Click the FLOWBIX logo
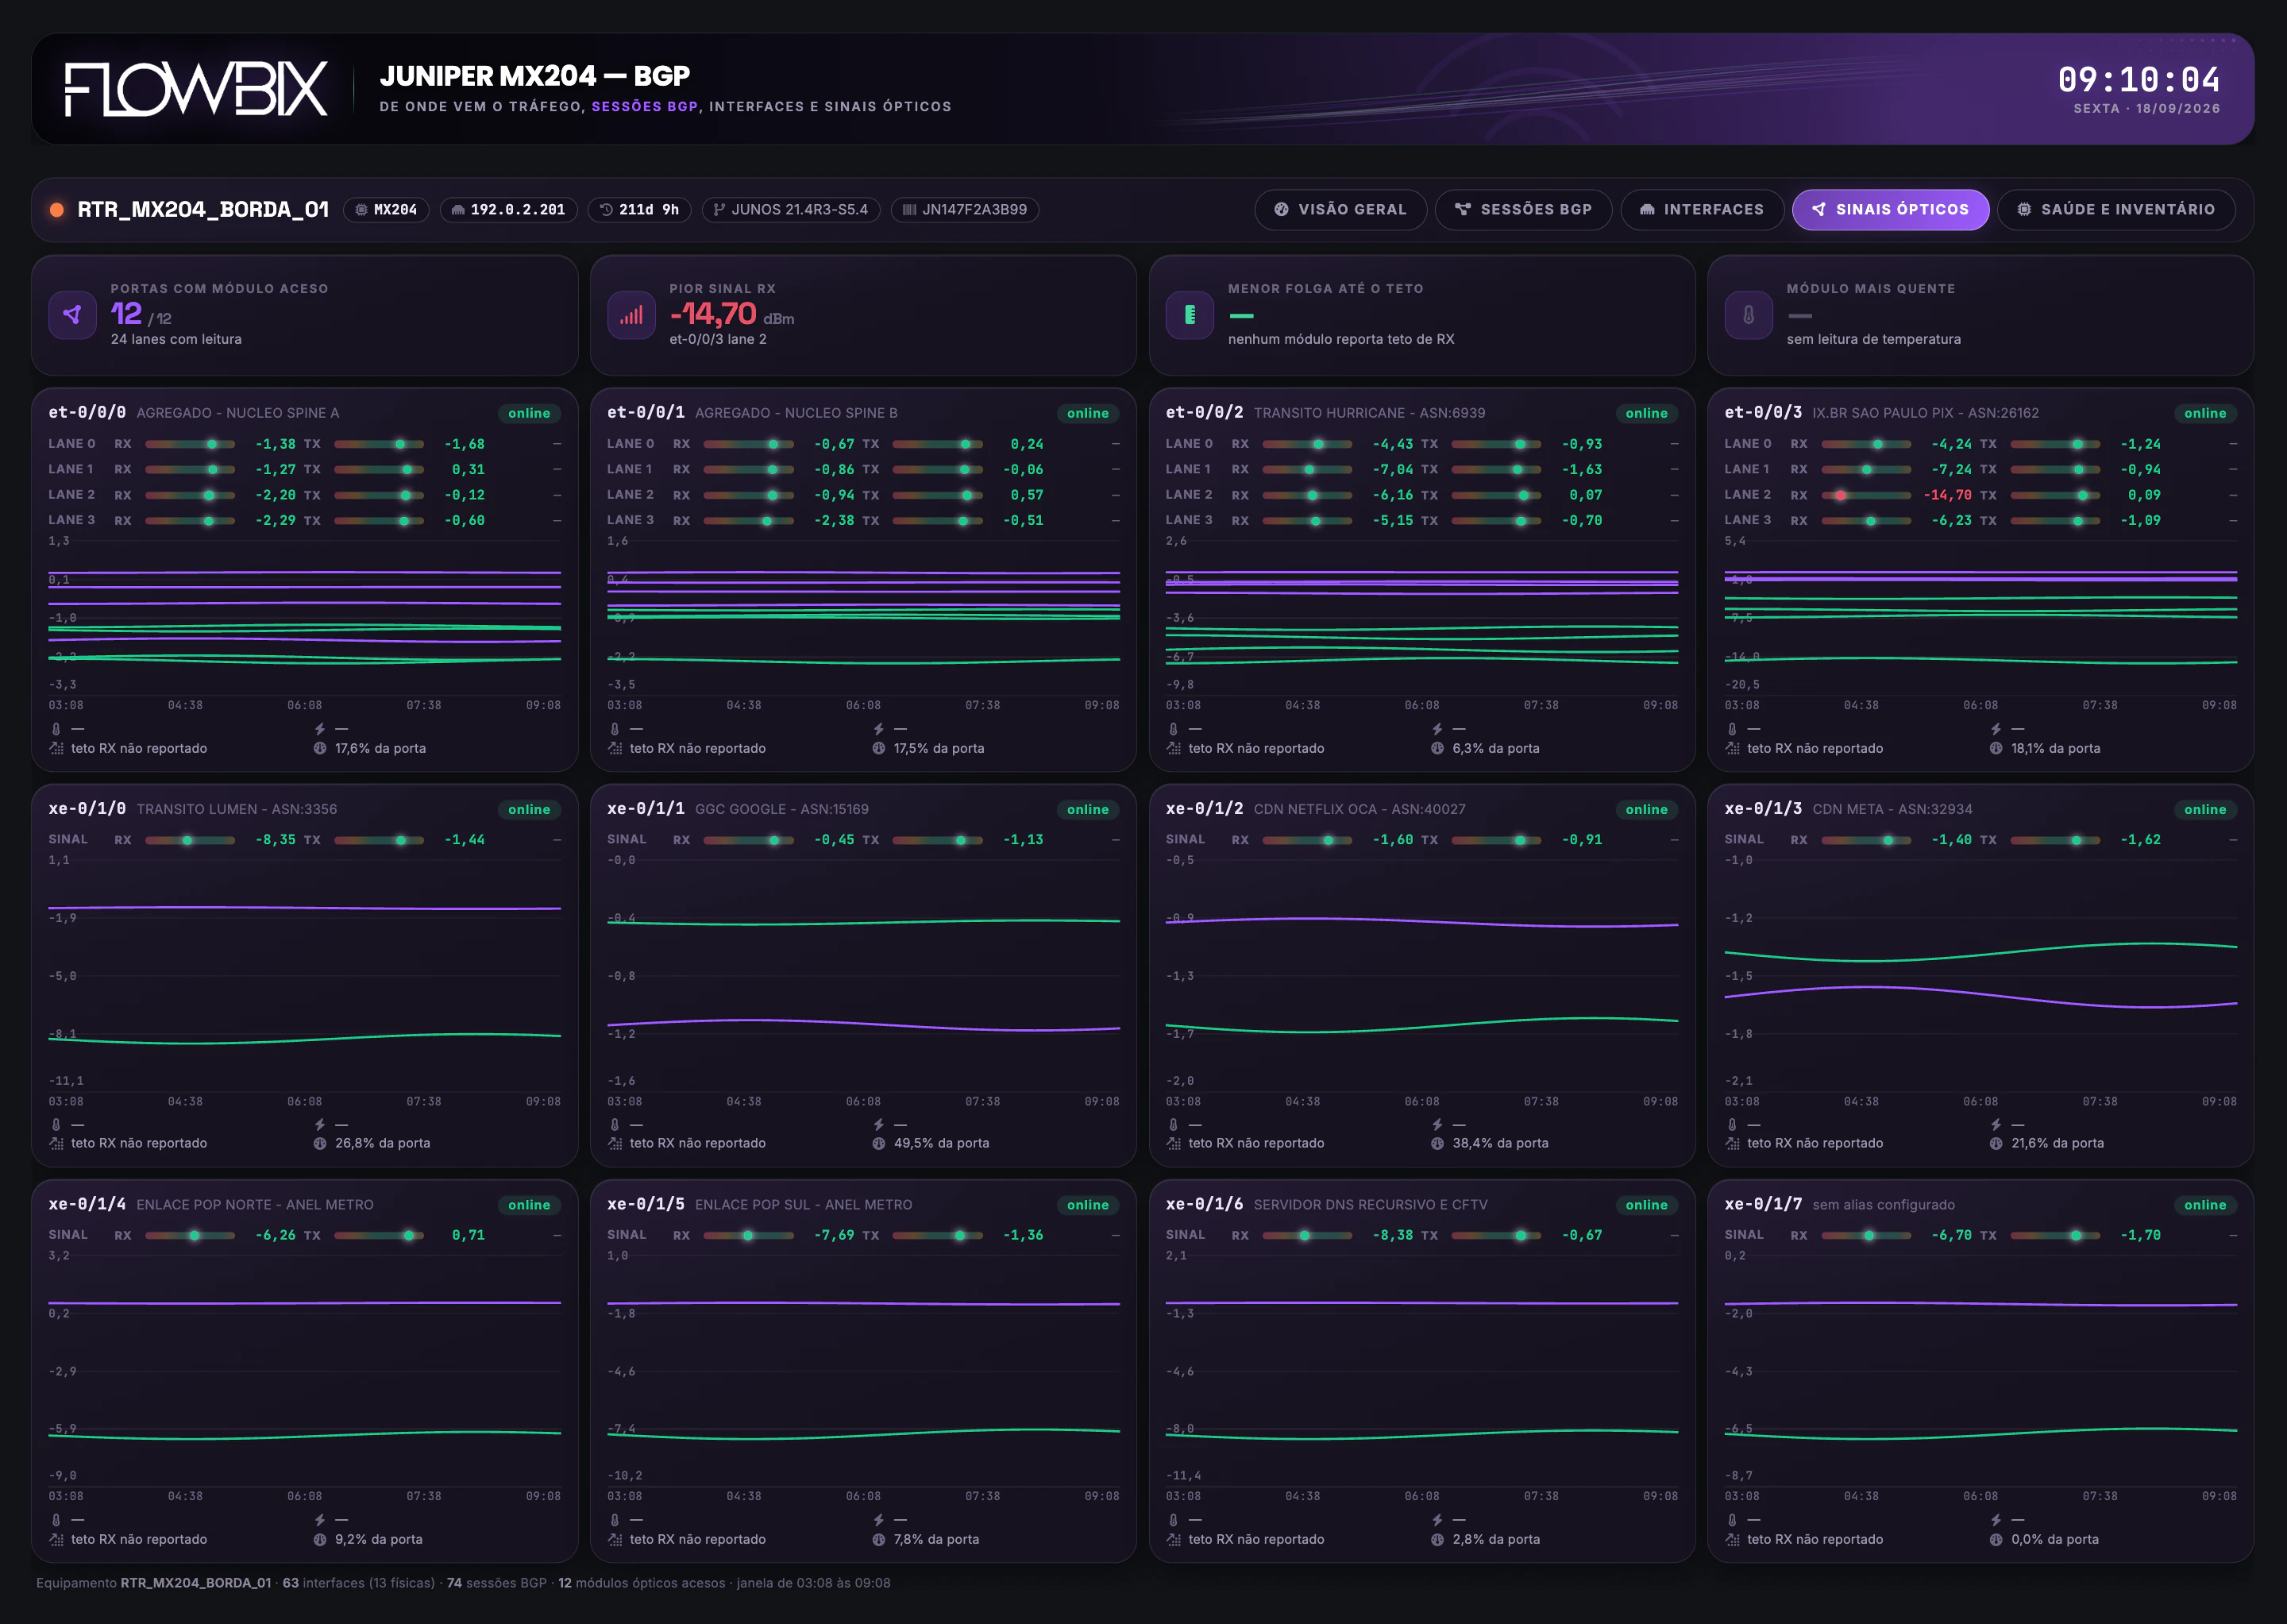2287x1624 pixels. click(x=196, y=89)
